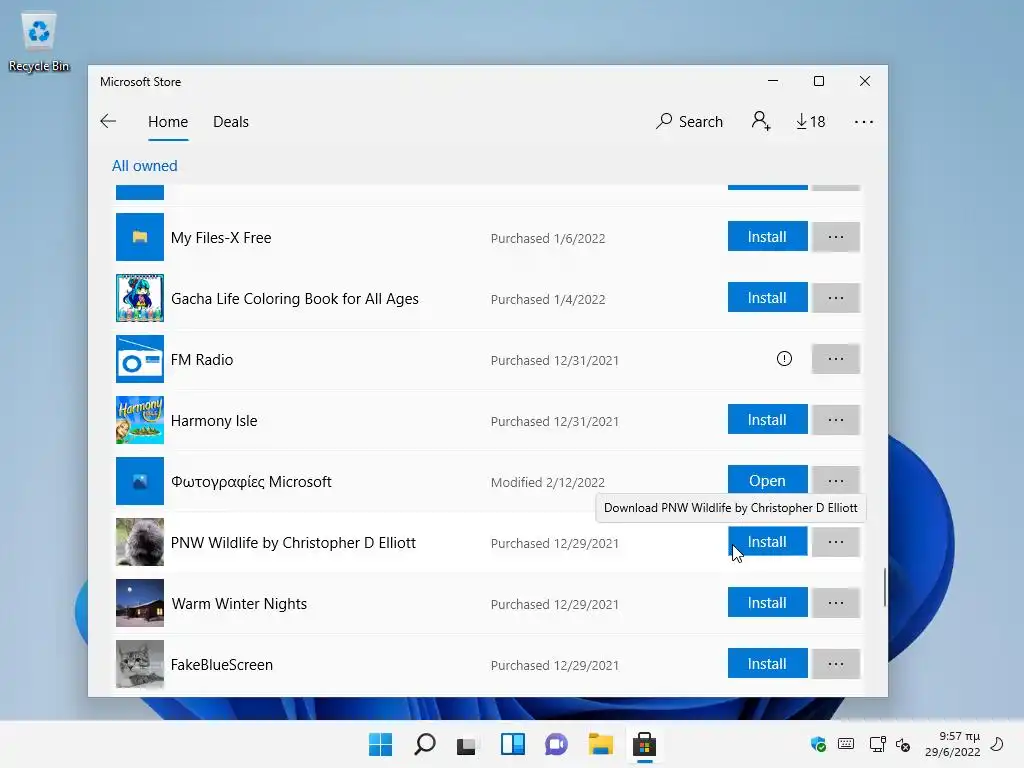Select the Harmony Isle title text
This screenshot has height=768, width=1024.
point(214,421)
